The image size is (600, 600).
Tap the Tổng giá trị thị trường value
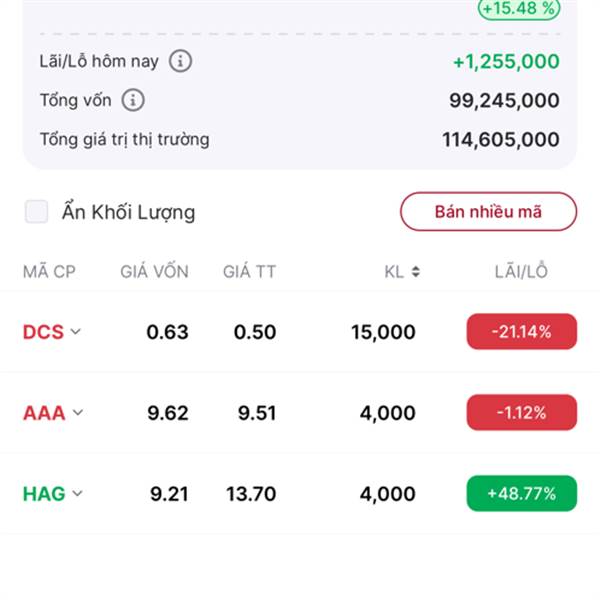tap(501, 139)
